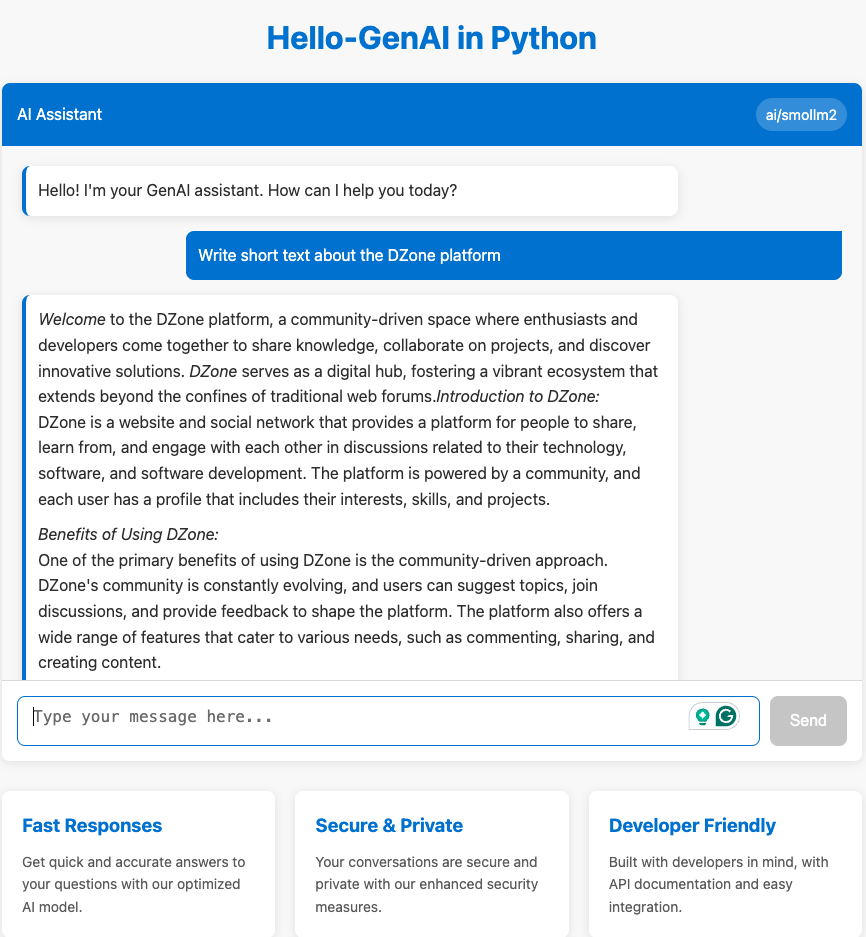Click the Send button
866x937 pixels.
(x=808, y=721)
